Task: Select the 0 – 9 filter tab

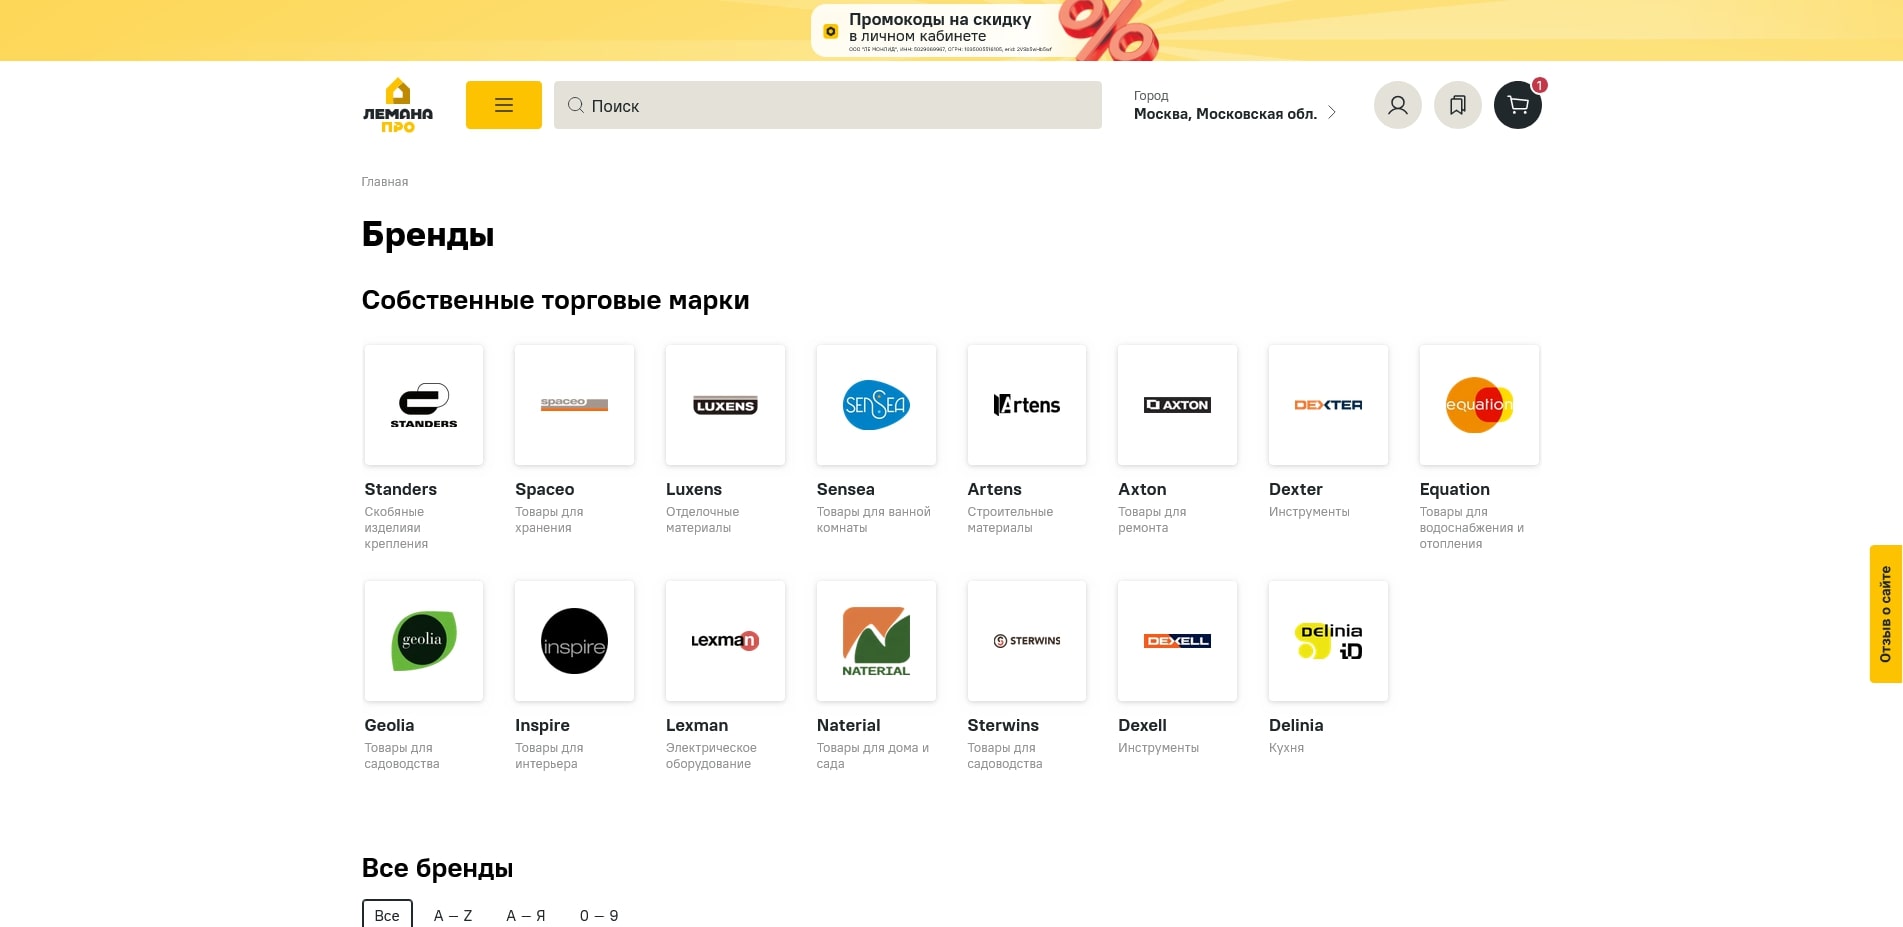Action: pyautogui.click(x=599, y=915)
